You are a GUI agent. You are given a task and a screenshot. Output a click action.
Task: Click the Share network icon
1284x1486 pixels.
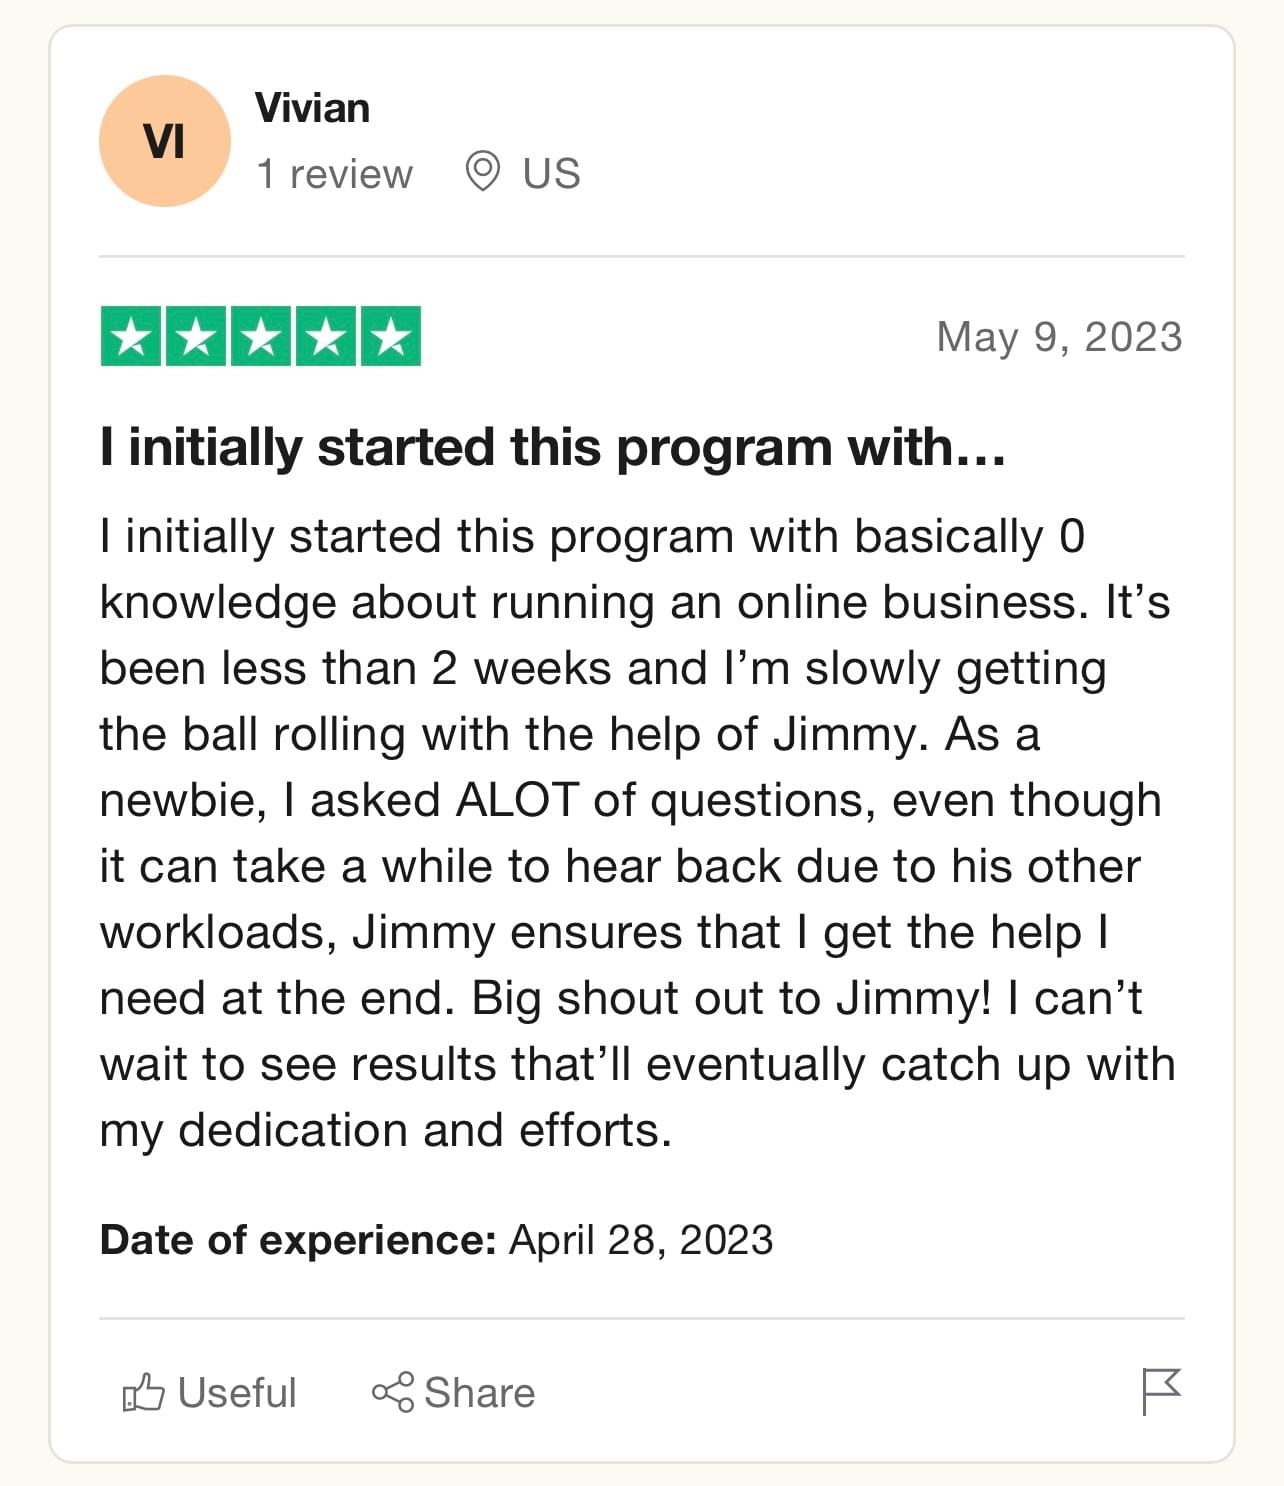coord(392,1392)
